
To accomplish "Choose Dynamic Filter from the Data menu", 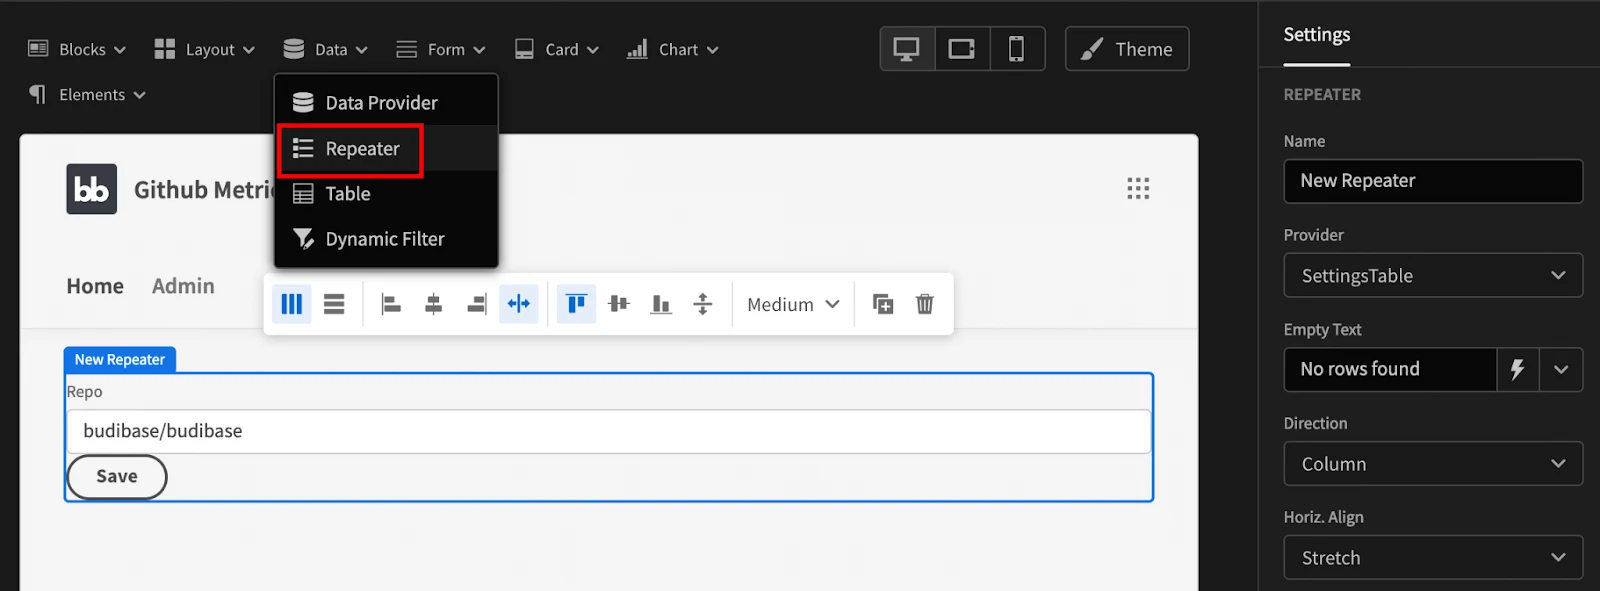I will [386, 239].
